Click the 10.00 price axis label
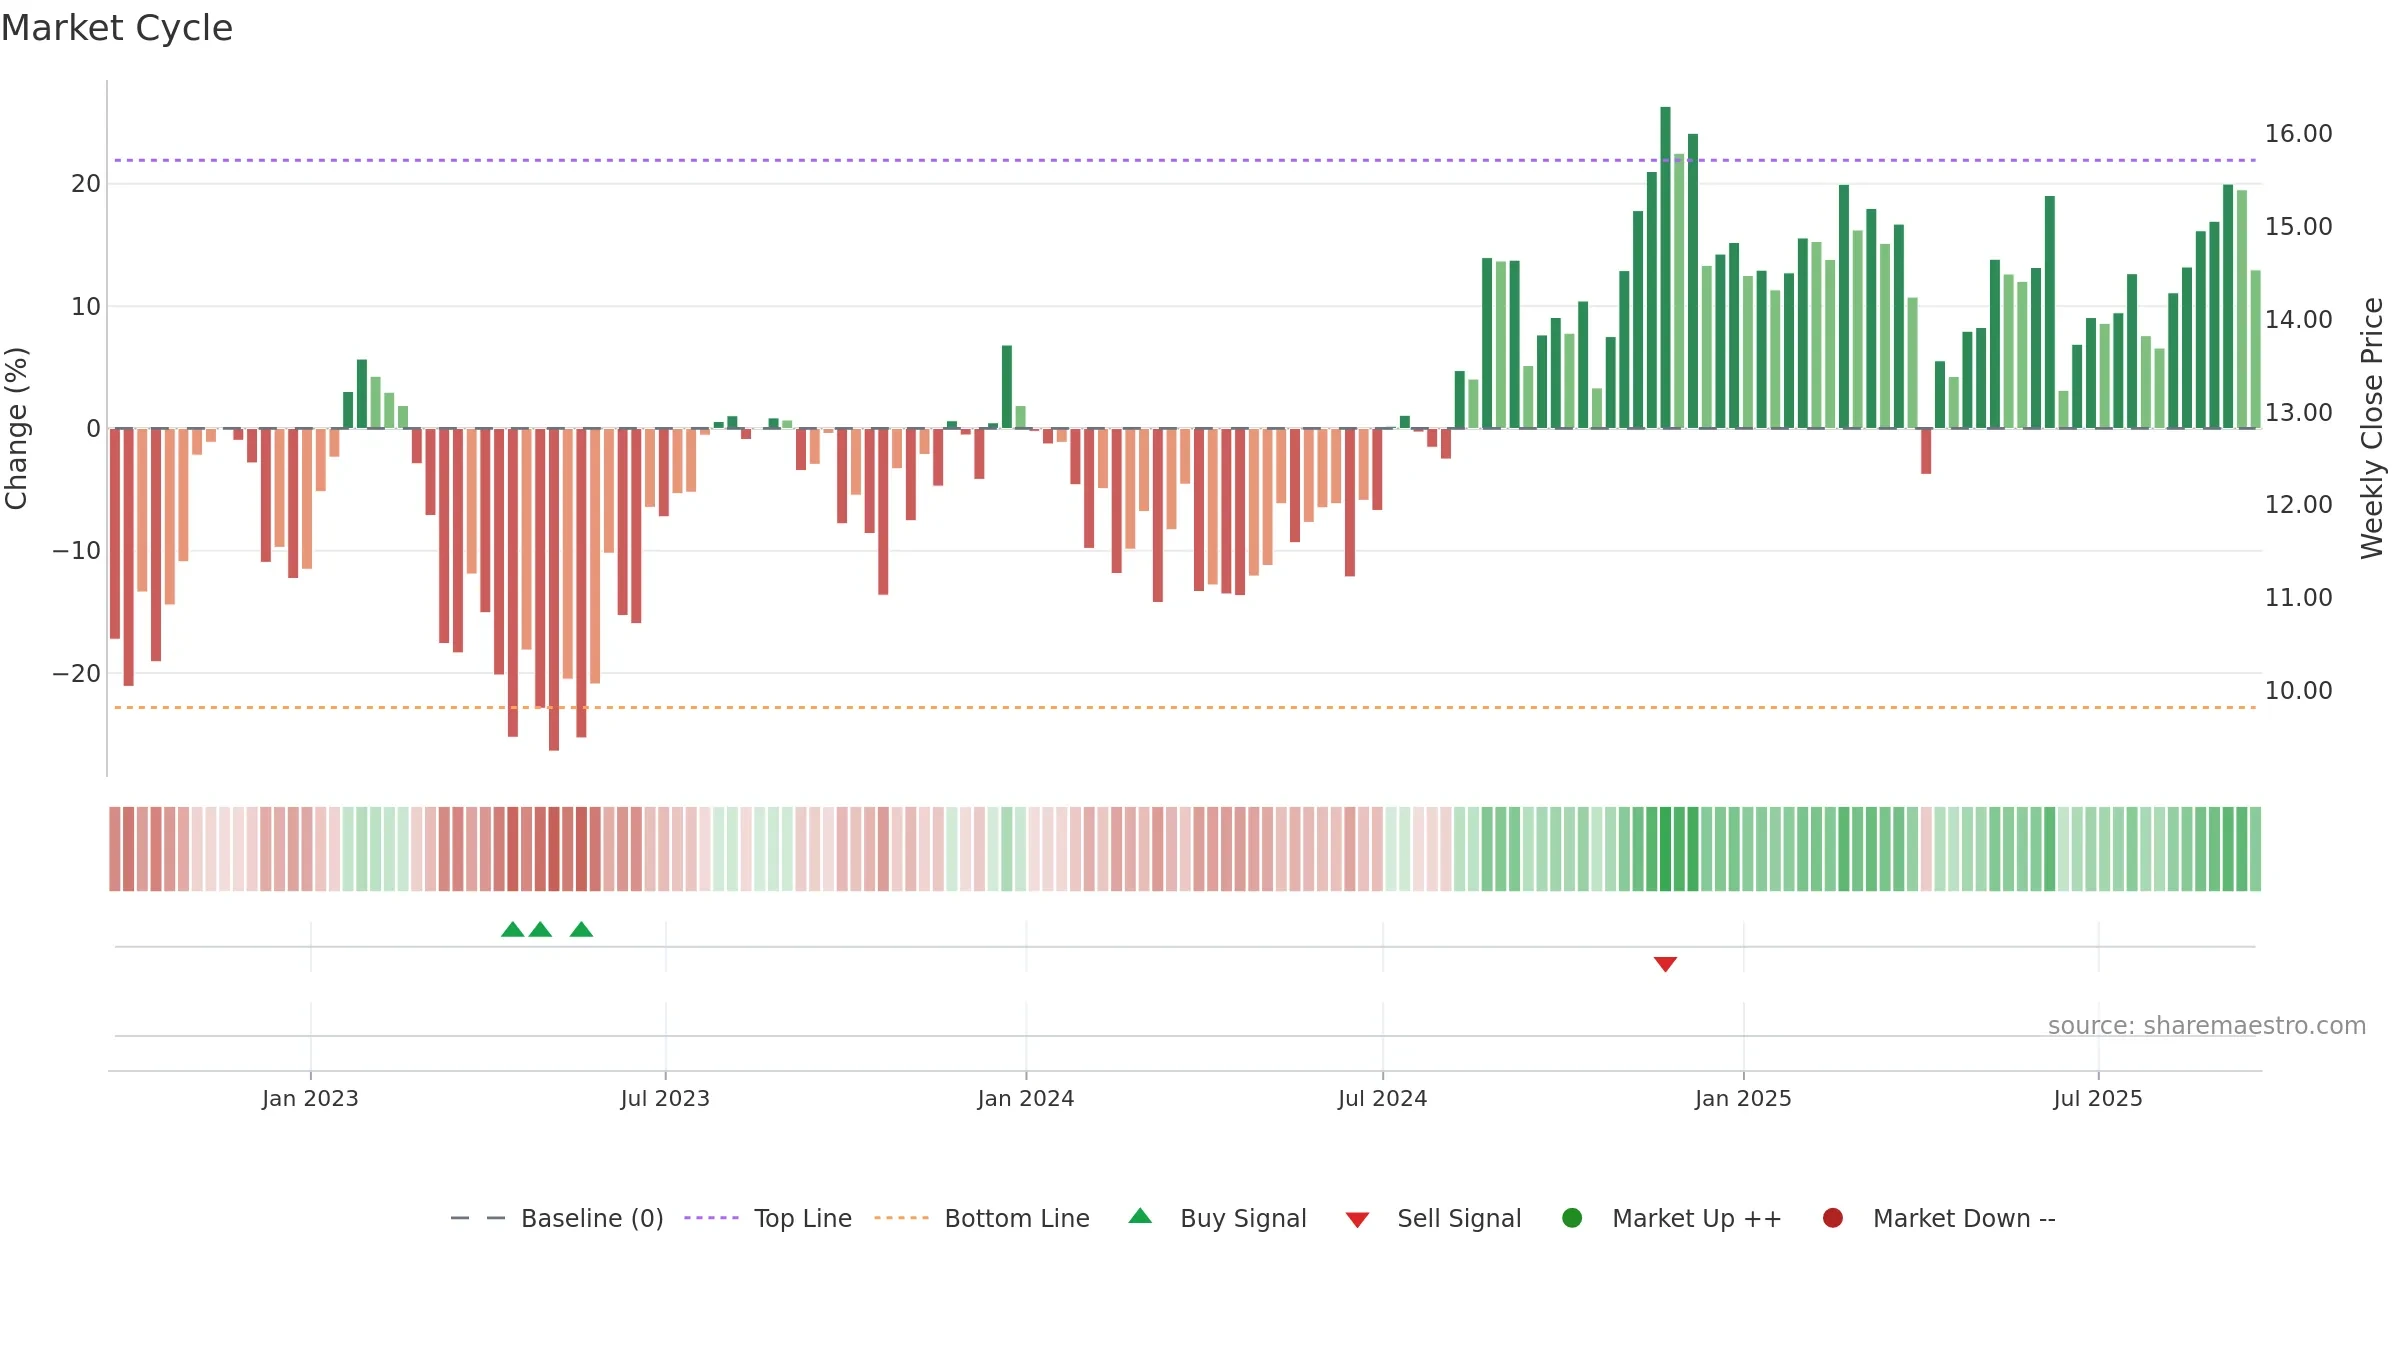The height and width of the screenshot is (1350, 2400). click(x=2298, y=690)
